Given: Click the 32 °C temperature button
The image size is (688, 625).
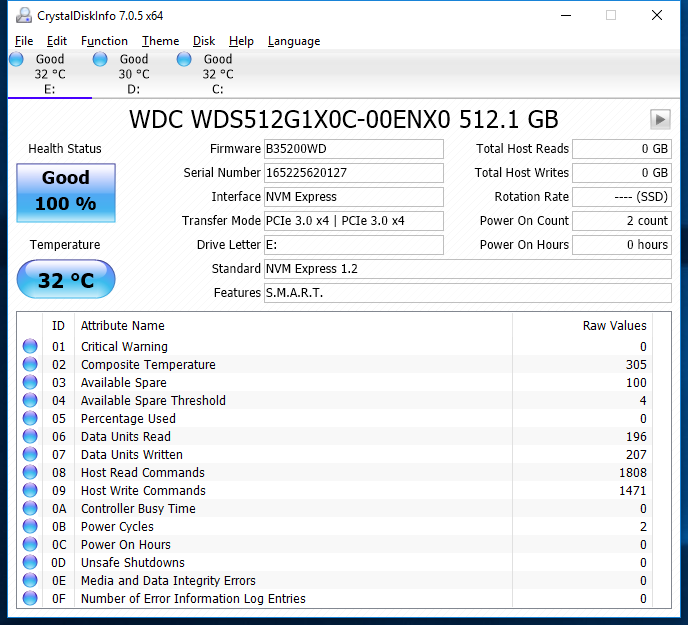Looking at the screenshot, I should 66,280.
